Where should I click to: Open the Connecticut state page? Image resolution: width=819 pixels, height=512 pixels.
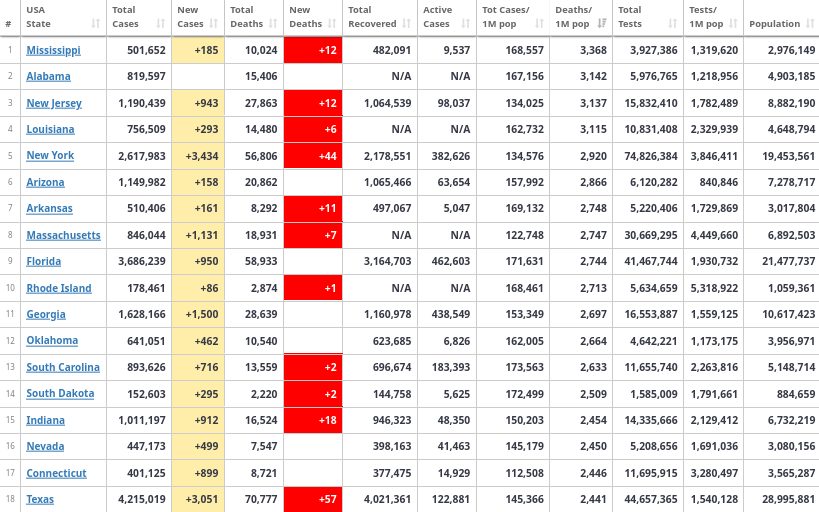pyautogui.click(x=56, y=473)
